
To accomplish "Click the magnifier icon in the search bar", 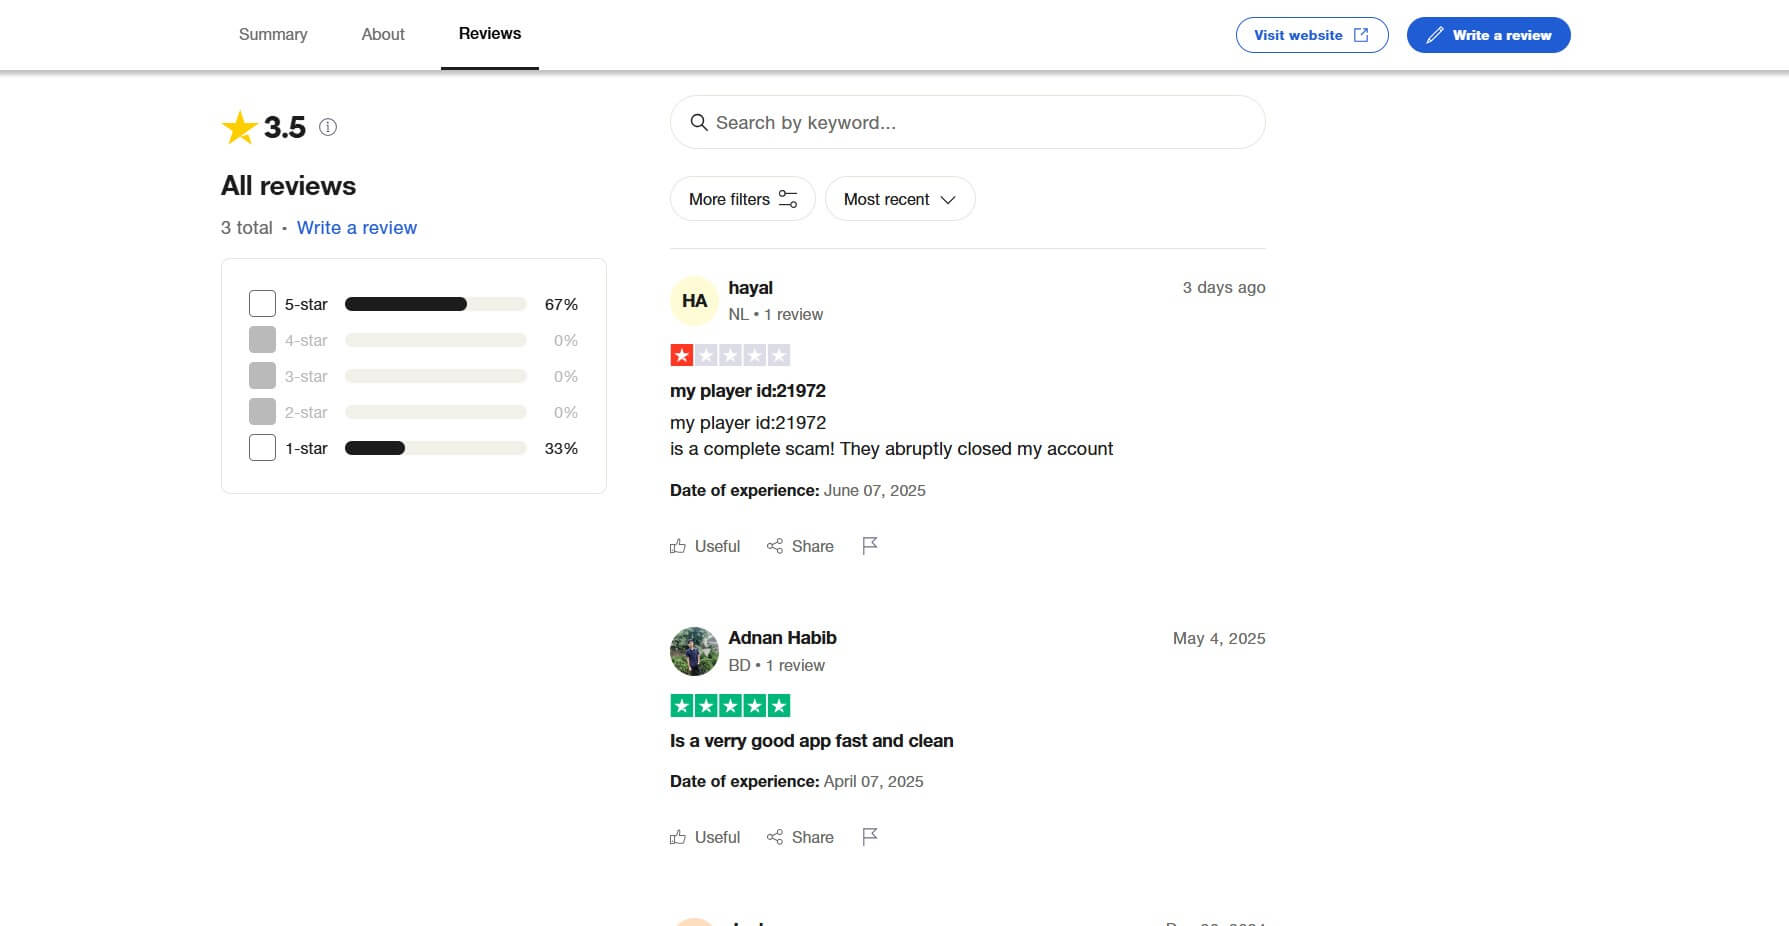I will click(x=699, y=122).
